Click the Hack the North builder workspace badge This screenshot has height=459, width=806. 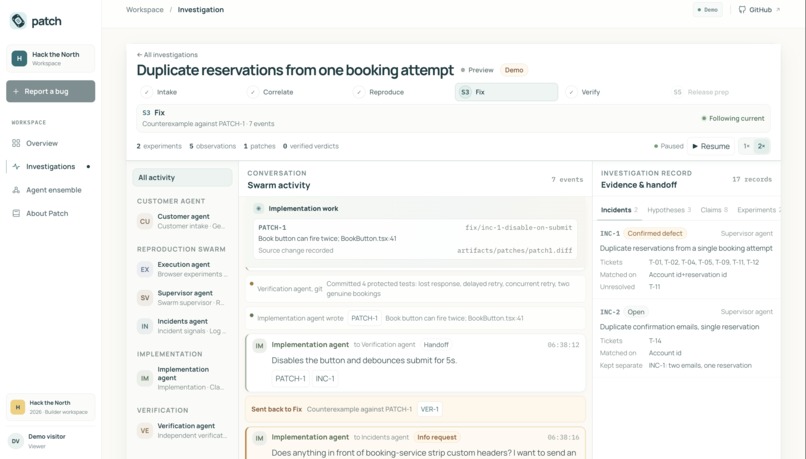50,407
